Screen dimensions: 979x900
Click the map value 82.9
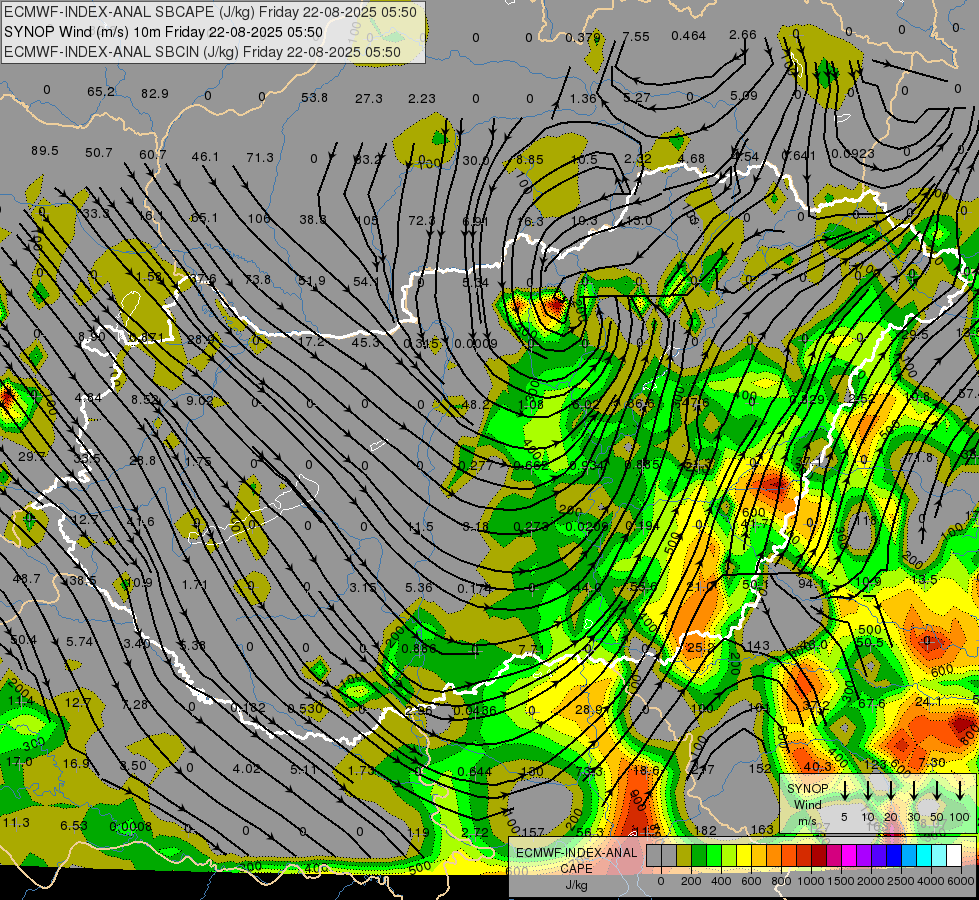tap(155, 94)
